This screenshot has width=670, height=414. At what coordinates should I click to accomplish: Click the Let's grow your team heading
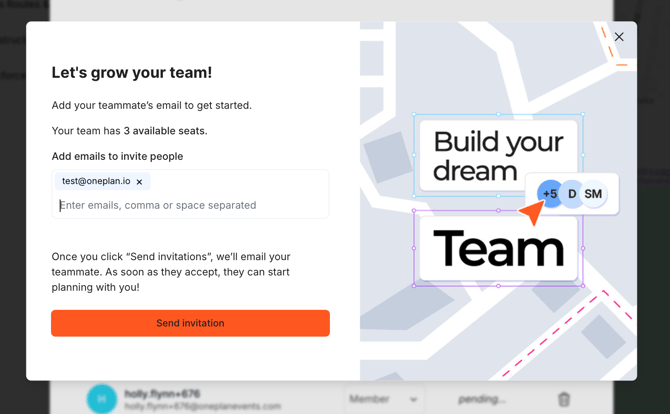tap(132, 73)
